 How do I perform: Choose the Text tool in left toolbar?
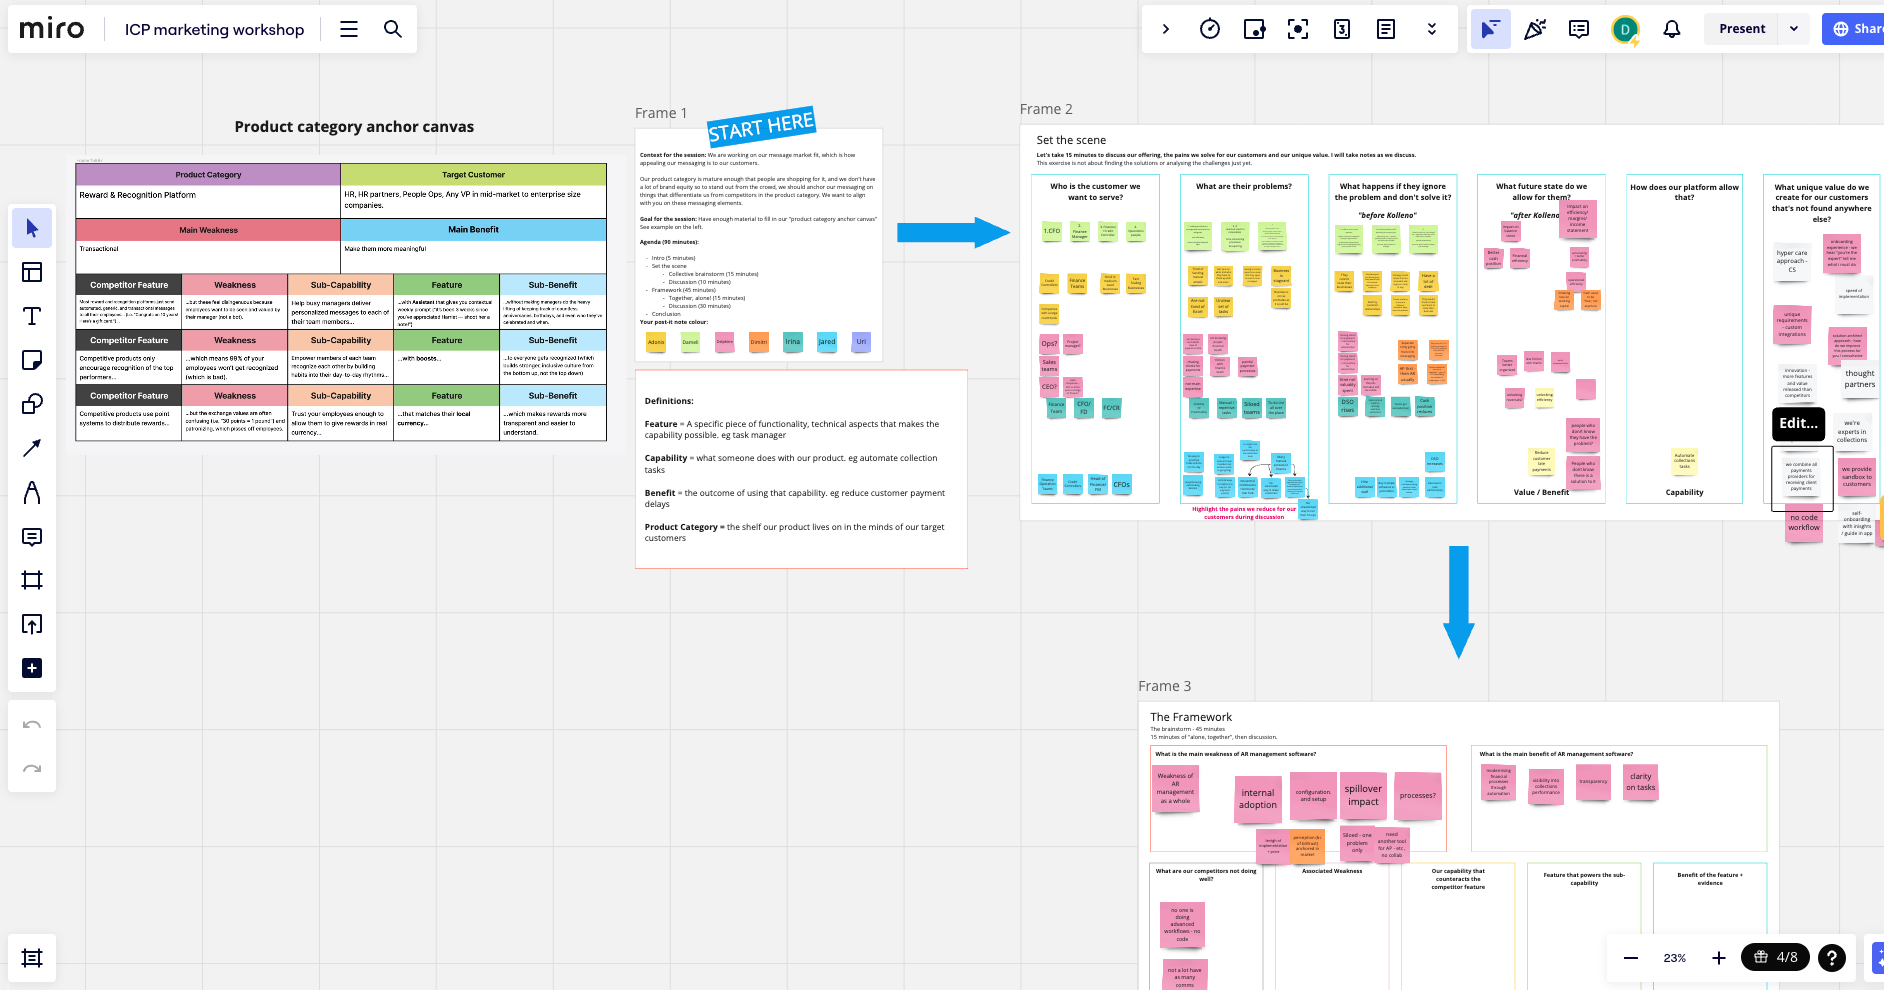click(32, 316)
